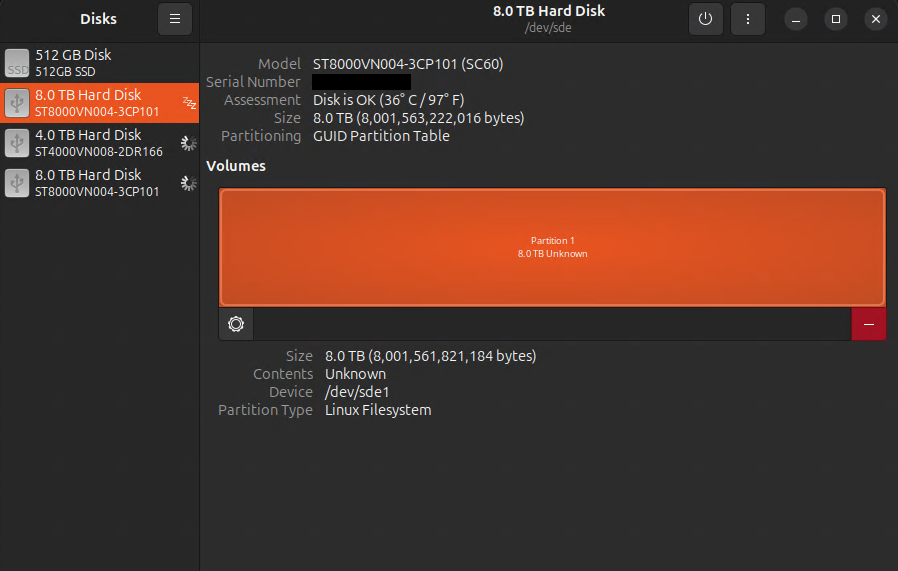Click the GUID Partition Table value
This screenshot has height=571, width=898.
[x=381, y=136]
